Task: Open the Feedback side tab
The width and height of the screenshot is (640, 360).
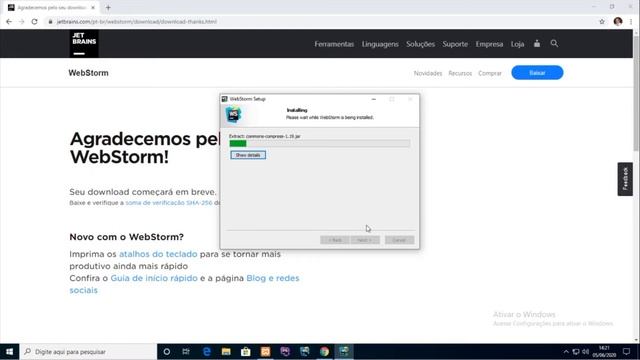Action: click(625, 179)
